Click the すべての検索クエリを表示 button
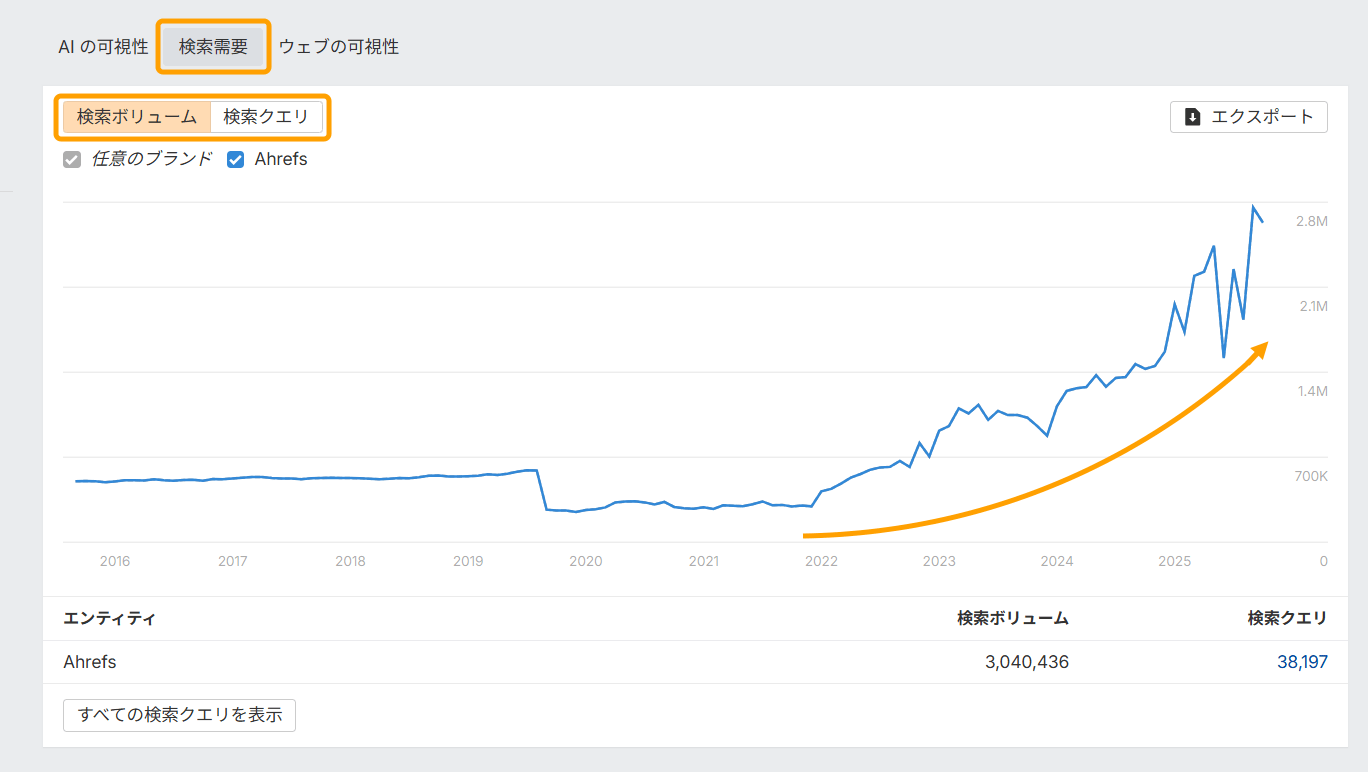Viewport: 1368px width, 772px height. point(179,715)
